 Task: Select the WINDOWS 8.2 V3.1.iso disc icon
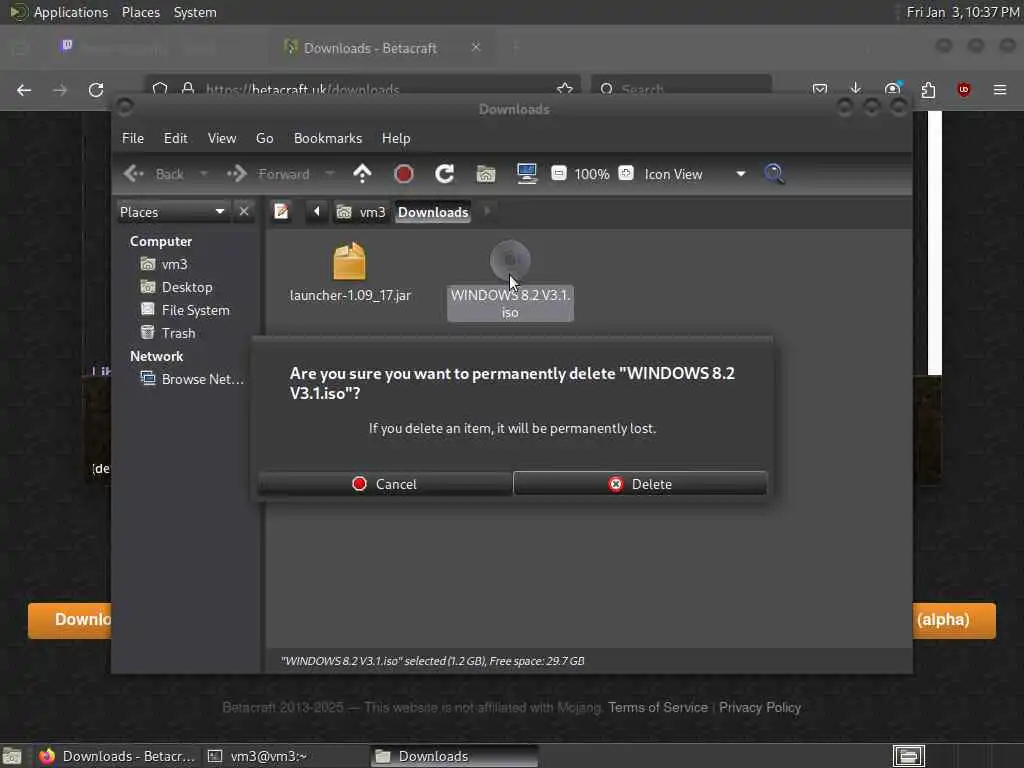pyautogui.click(x=510, y=261)
